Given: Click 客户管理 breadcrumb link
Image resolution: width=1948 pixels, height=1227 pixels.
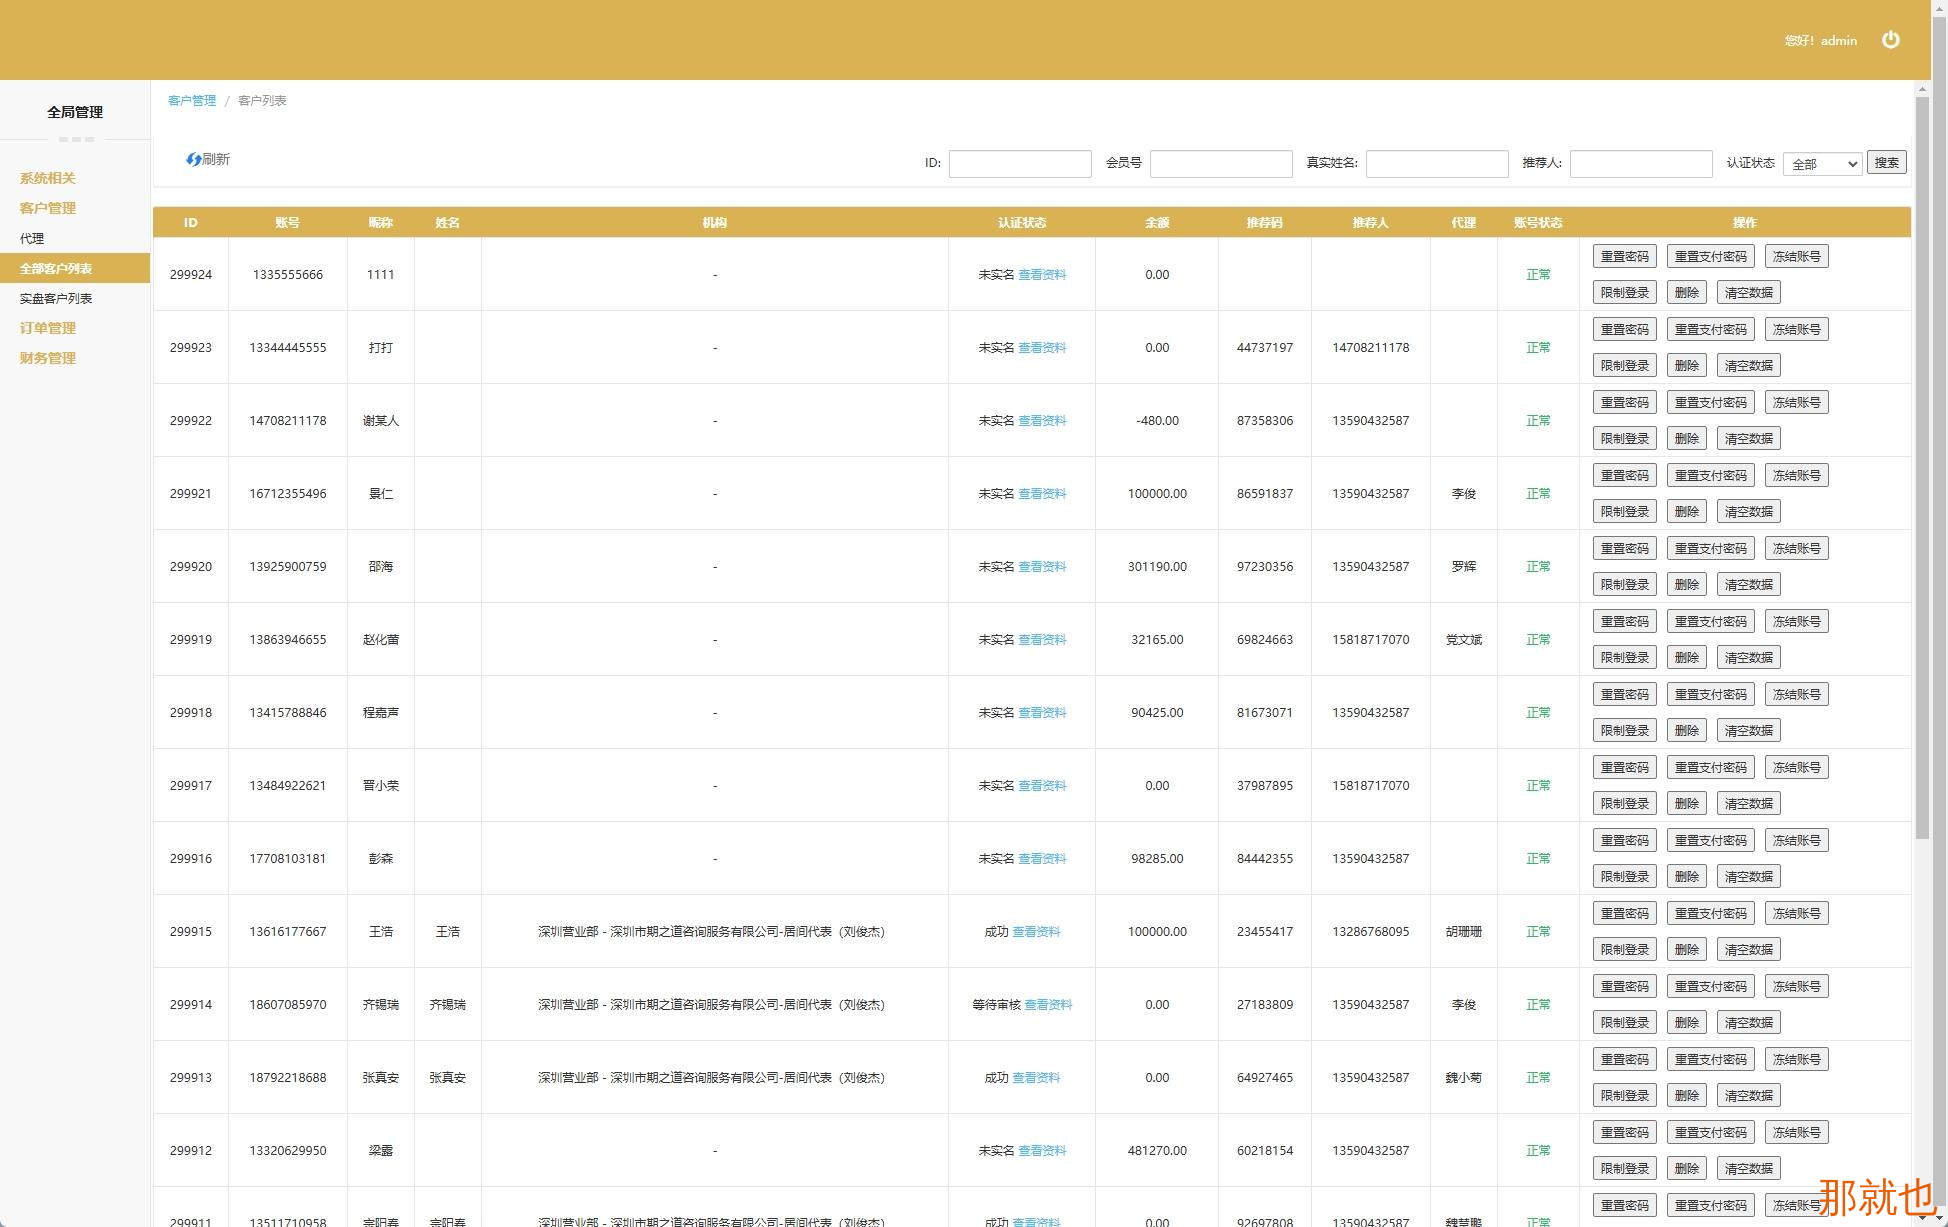Looking at the screenshot, I should tap(192, 100).
